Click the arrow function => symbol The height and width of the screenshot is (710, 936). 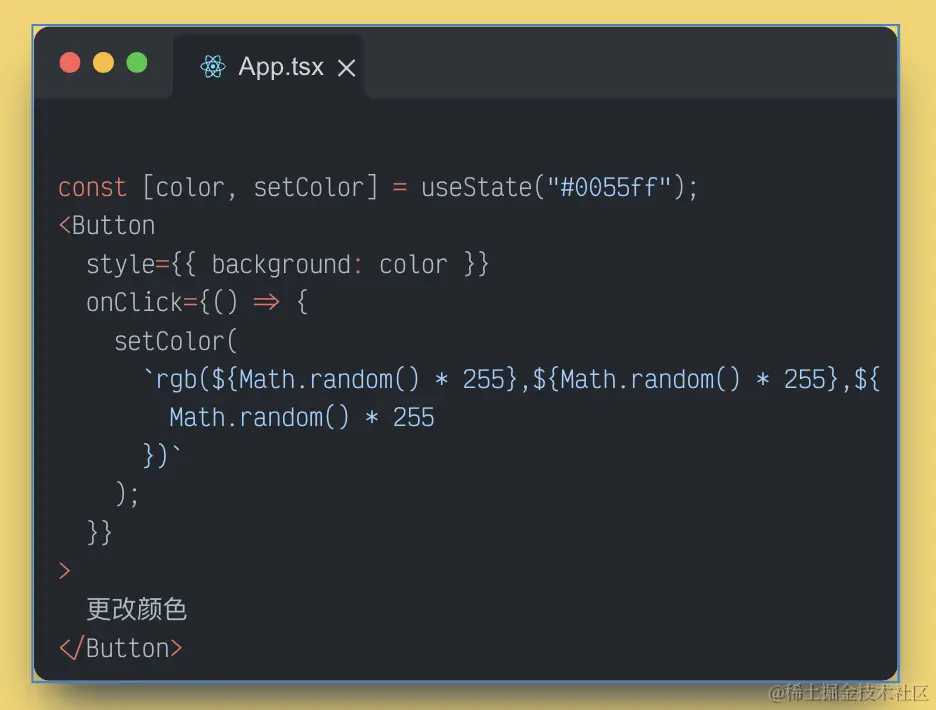tap(266, 302)
